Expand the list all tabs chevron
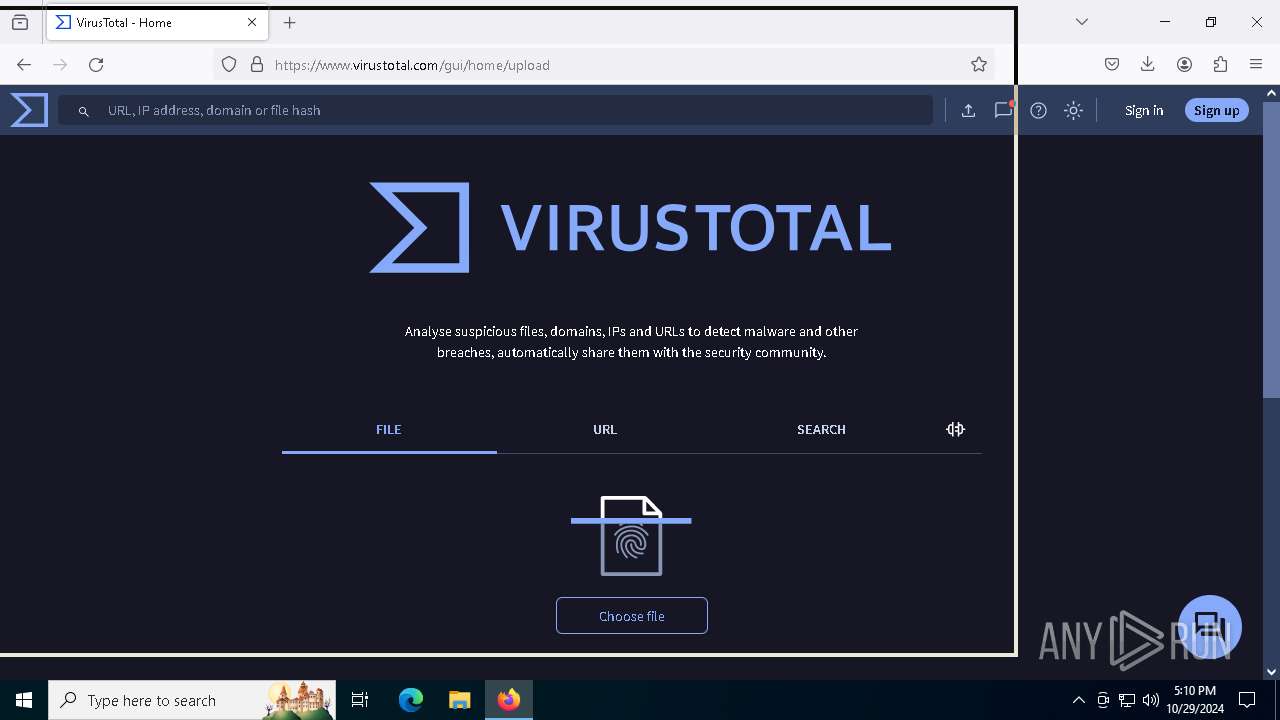The height and width of the screenshot is (720, 1280). [1082, 22]
